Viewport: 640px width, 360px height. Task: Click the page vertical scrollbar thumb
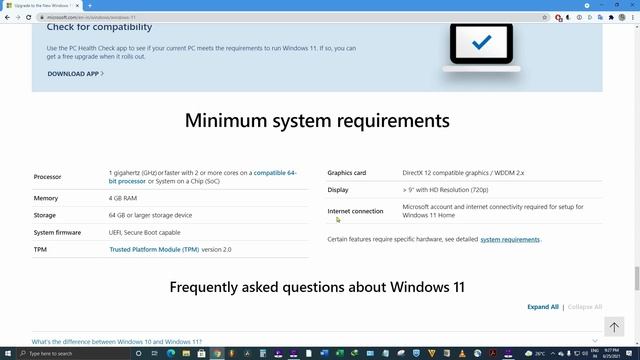coord(637,278)
